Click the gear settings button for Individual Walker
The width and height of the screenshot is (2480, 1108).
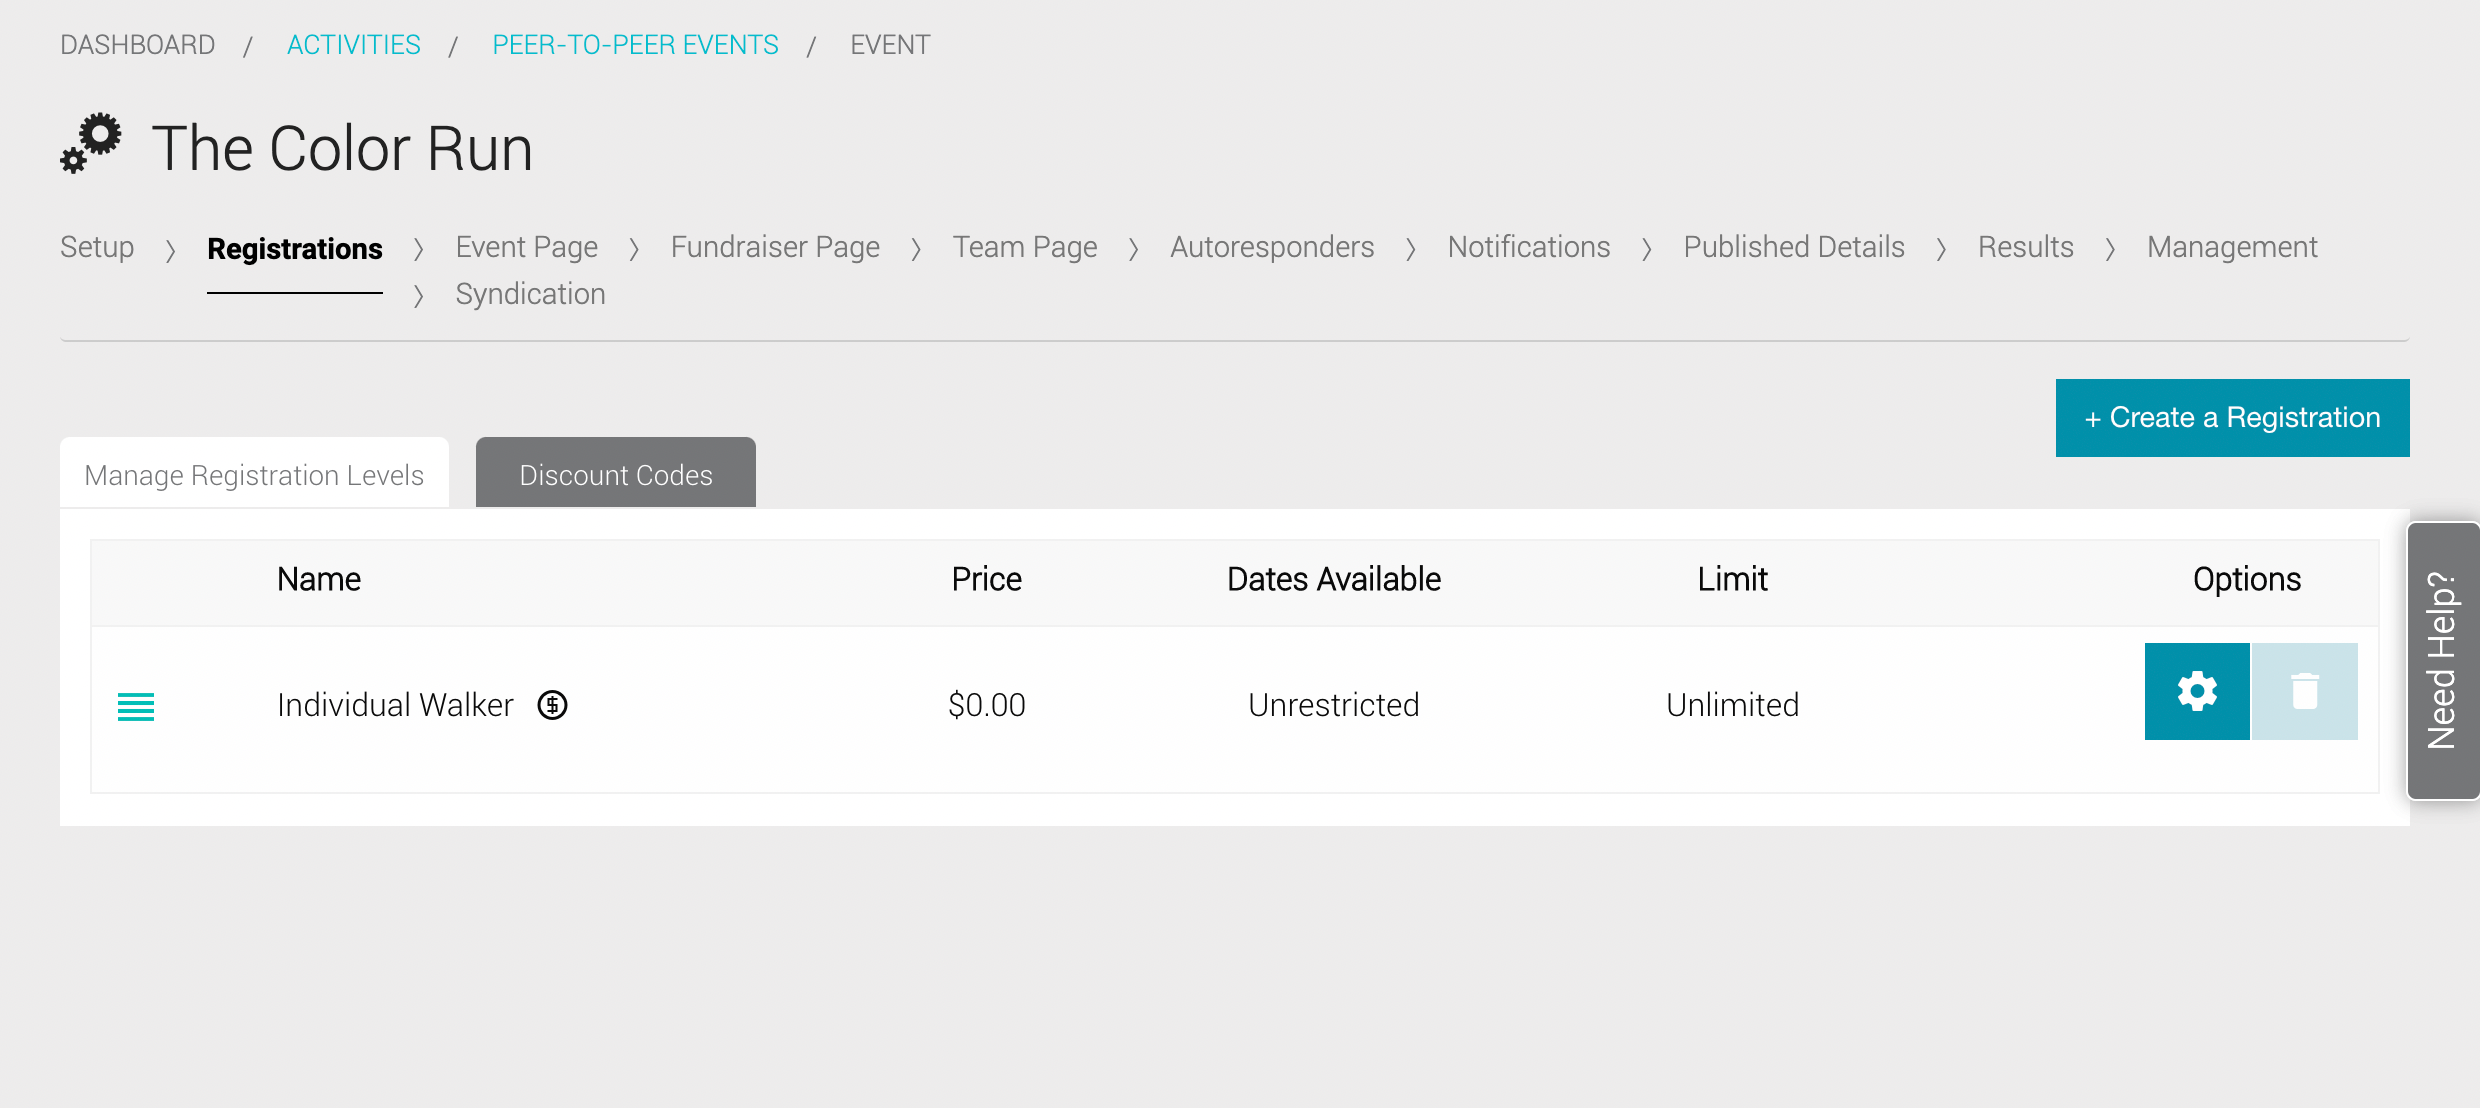pos(2197,691)
